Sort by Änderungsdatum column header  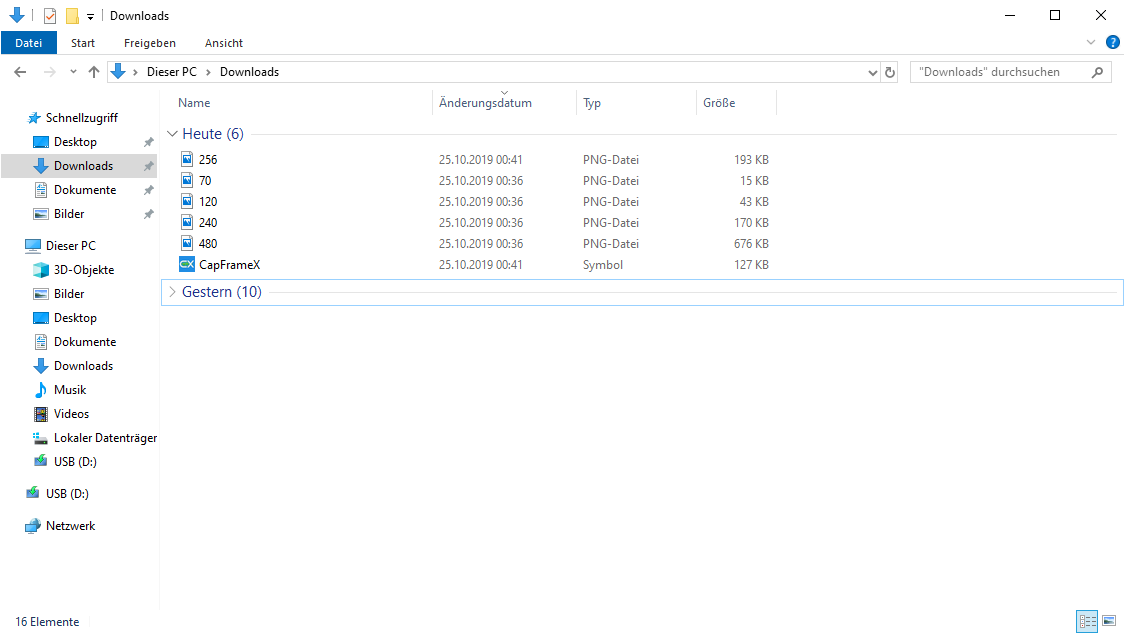coord(485,103)
